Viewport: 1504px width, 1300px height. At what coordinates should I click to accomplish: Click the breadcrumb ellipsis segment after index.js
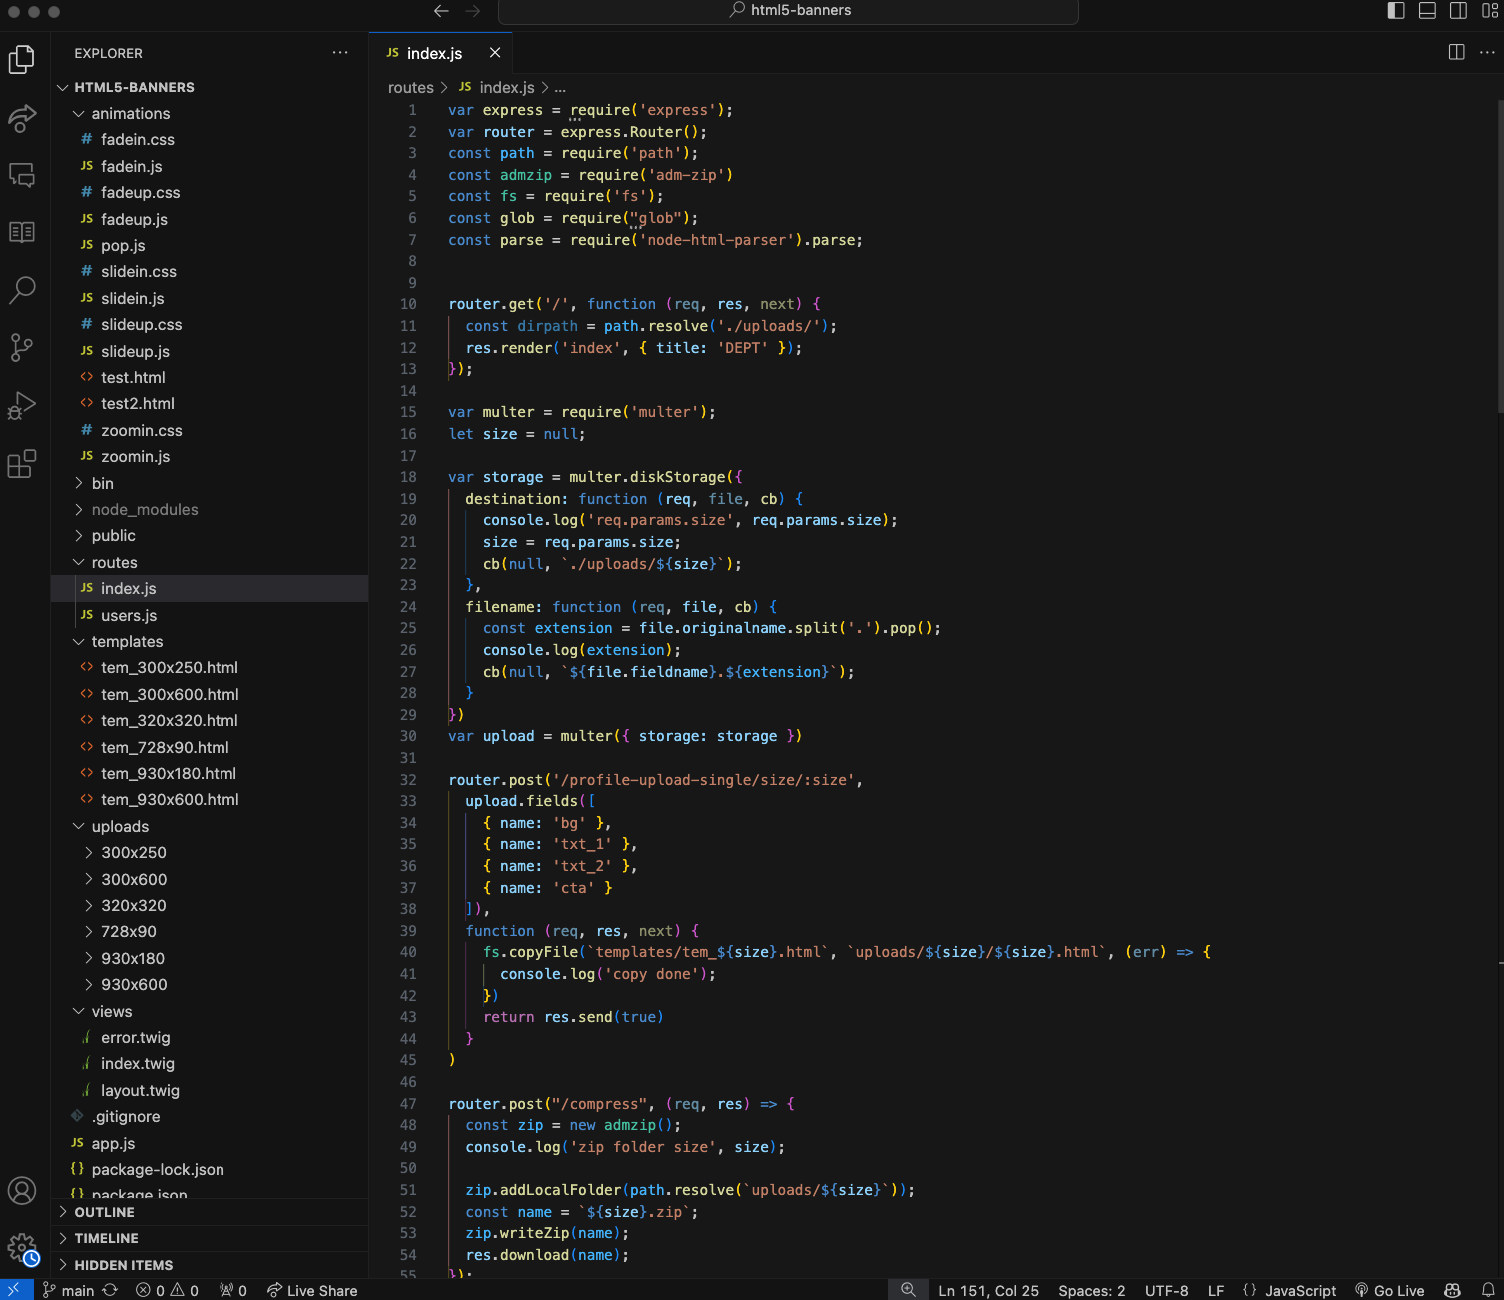coord(560,88)
